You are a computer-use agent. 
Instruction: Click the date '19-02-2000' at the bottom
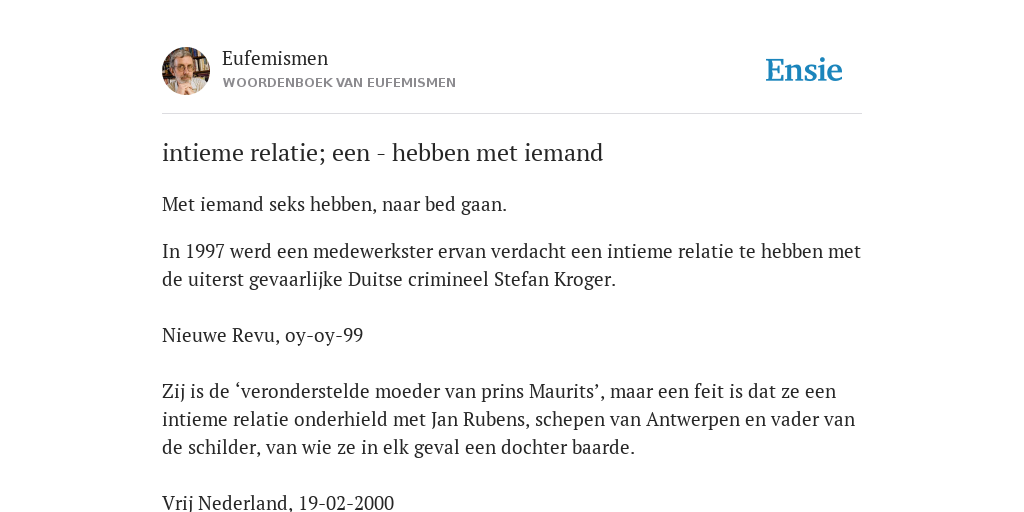tap(346, 503)
